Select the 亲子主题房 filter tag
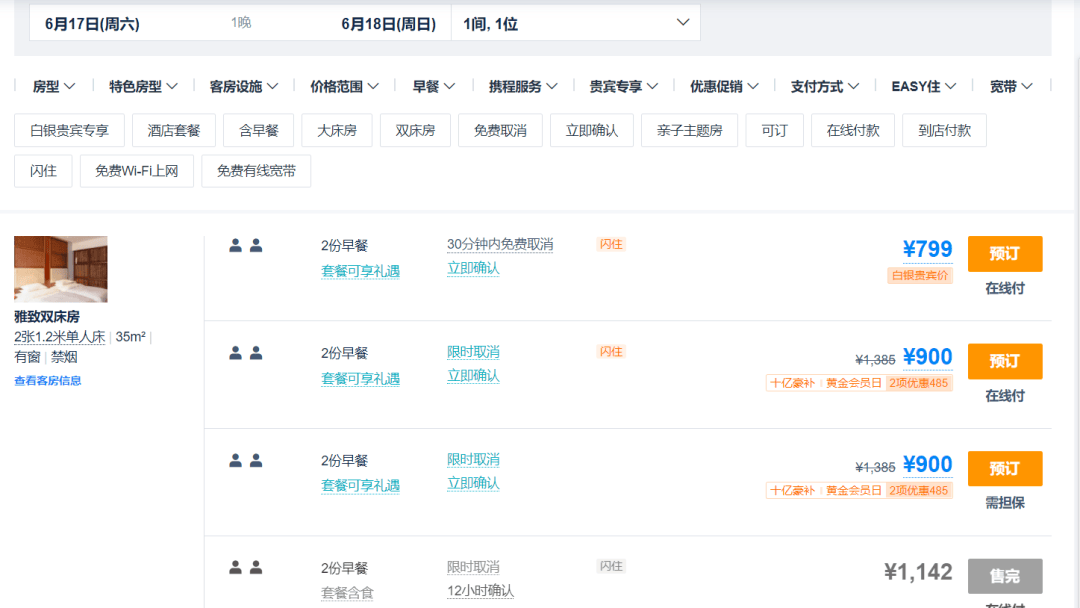This screenshot has height=608, width=1080. pyautogui.click(x=689, y=130)
